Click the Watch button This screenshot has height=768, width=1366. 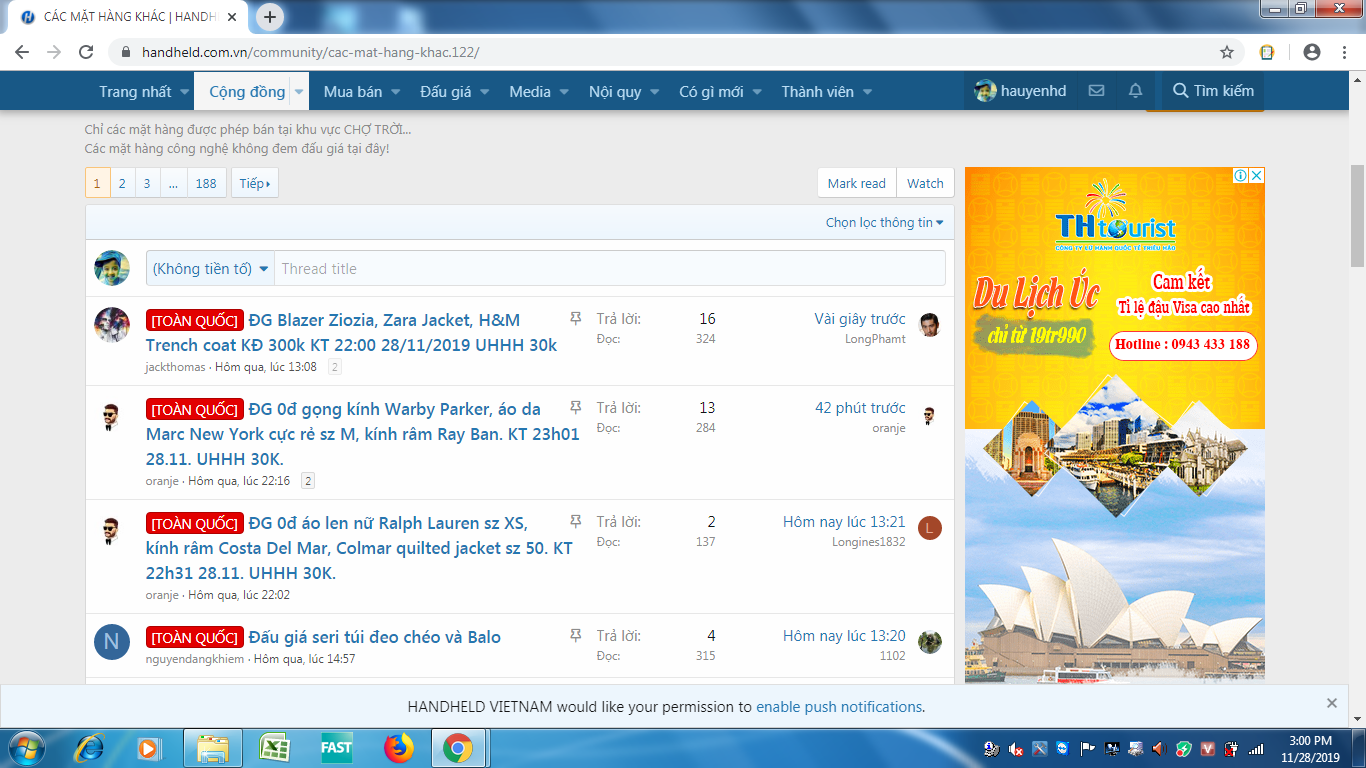pyautogui.click(x=925, y=183)
